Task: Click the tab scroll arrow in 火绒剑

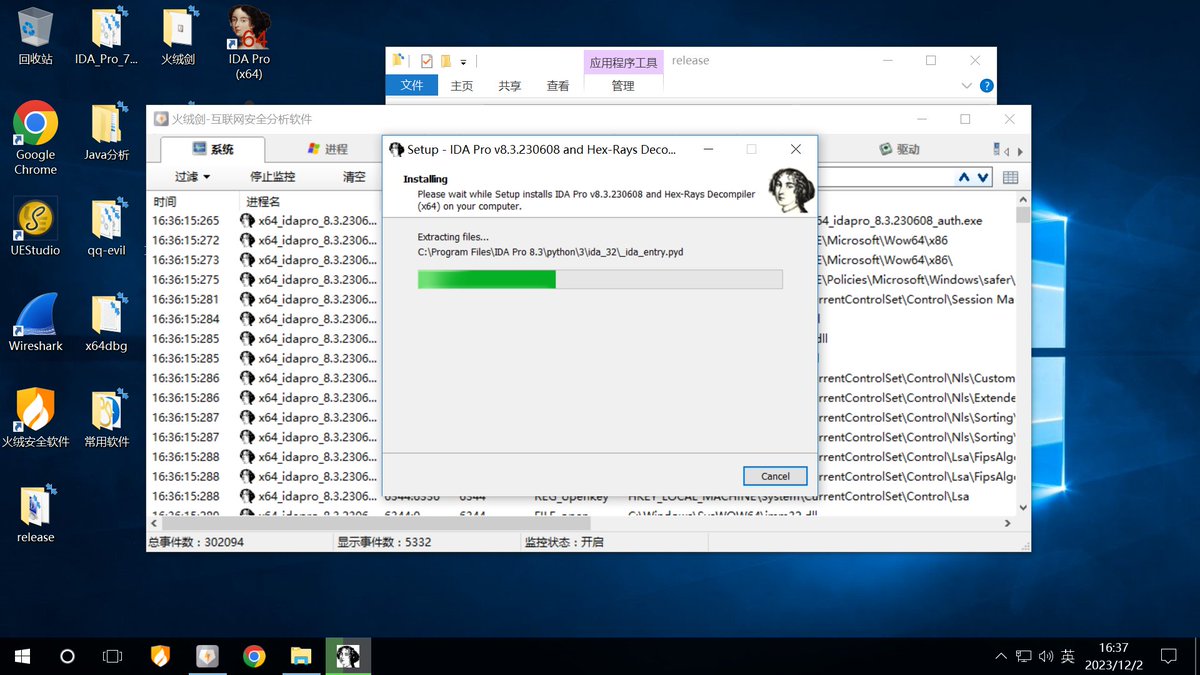Action: point(1020,150)
